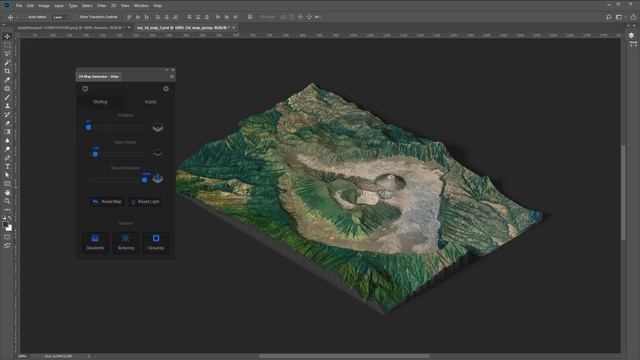Click the share icon in top right
This screenshot has height=360, width=640.
(x=633, y=17)
